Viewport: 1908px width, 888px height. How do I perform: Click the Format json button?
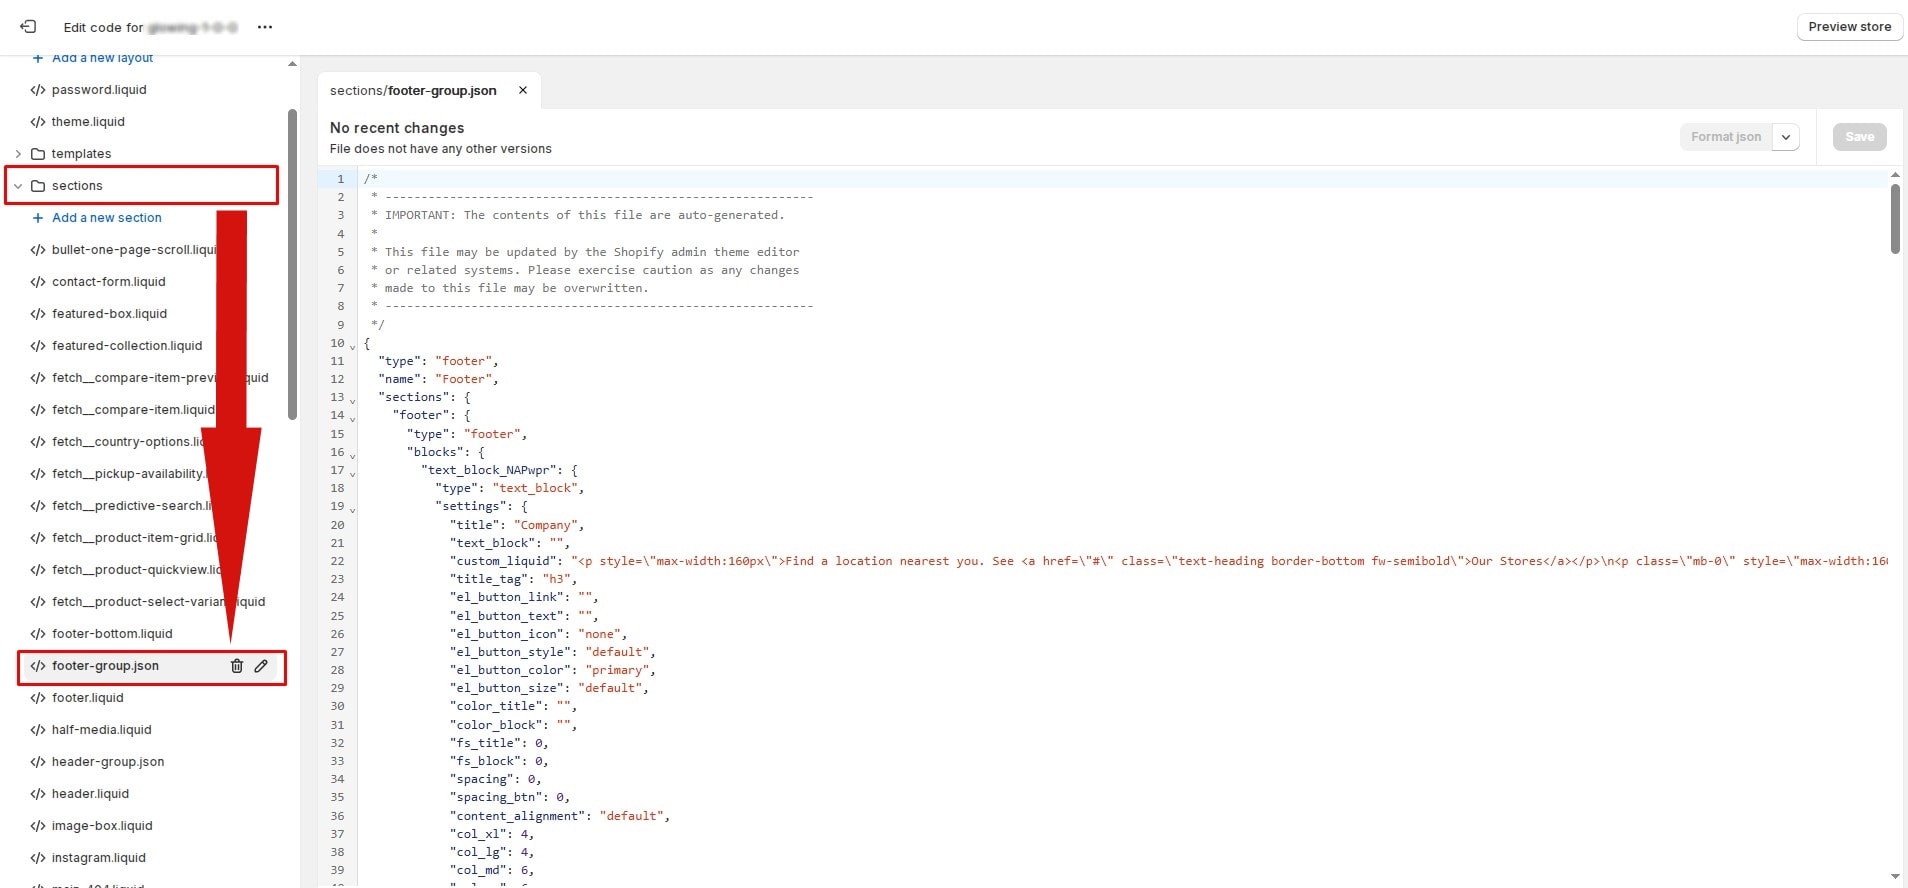tap(1726, 137)
